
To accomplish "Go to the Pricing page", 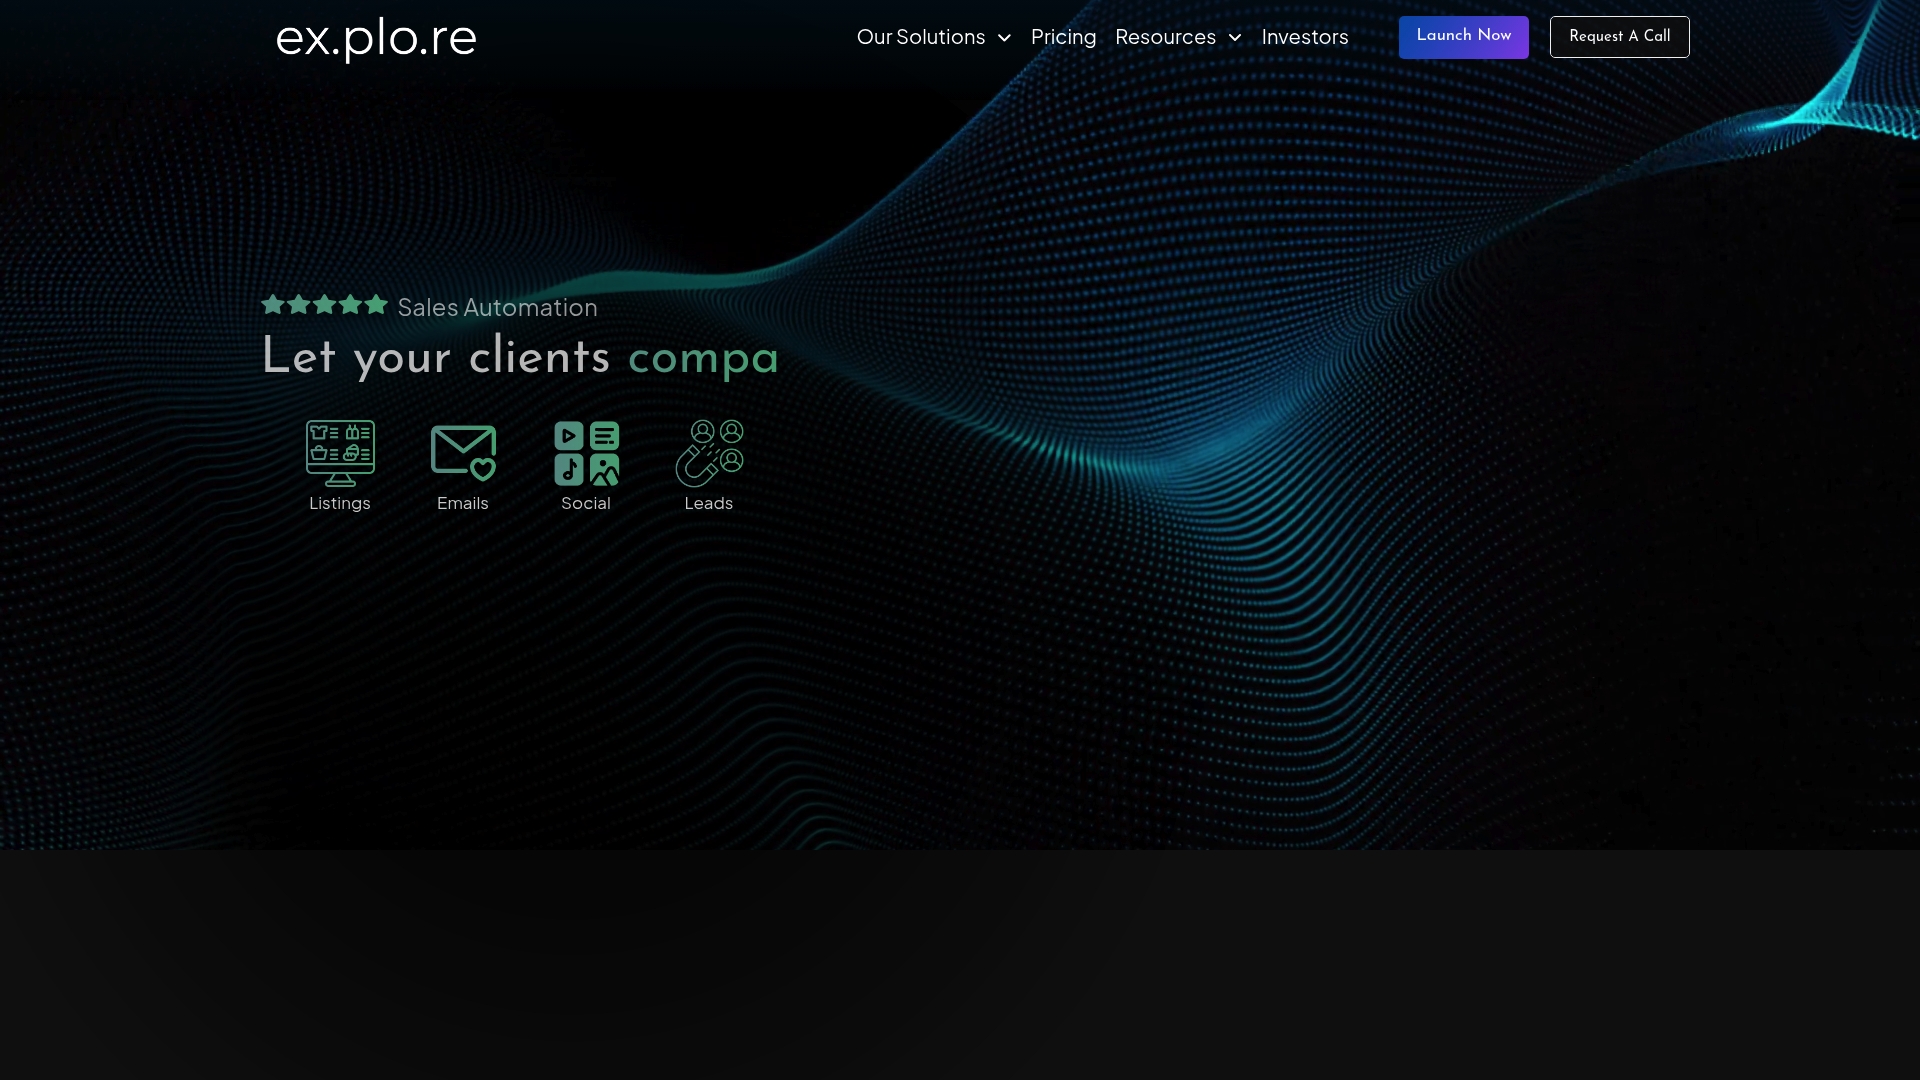I will (1063, 37).
